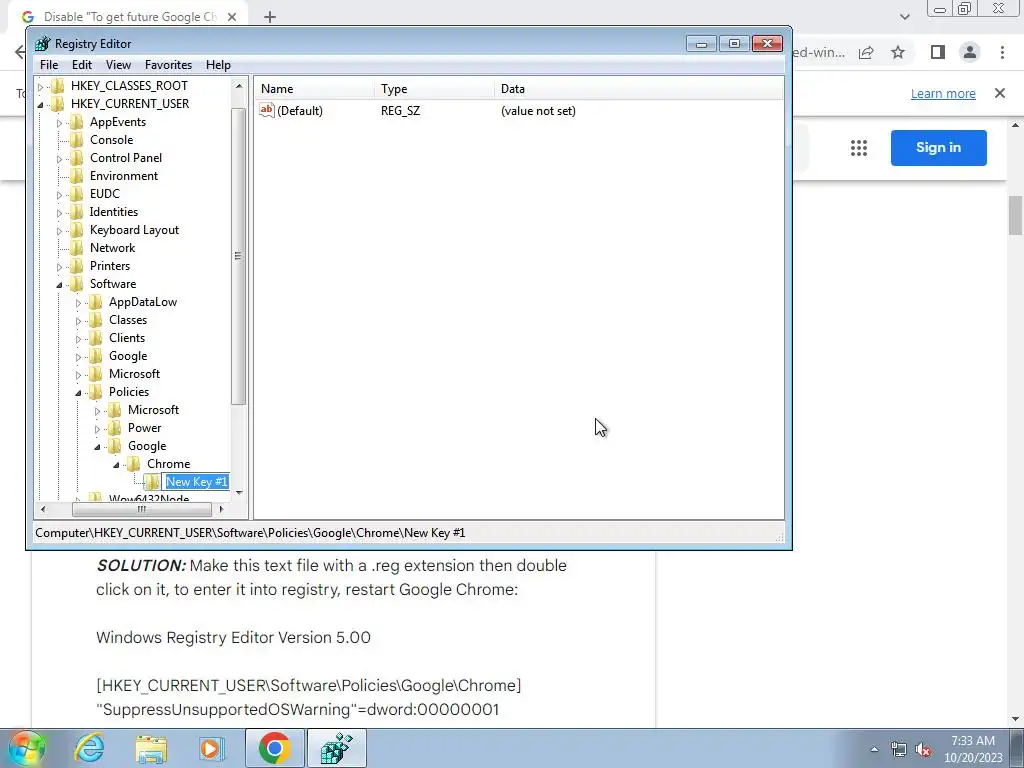The image size is (1024, 768).
Task: Open the Google apps grid icon
Action: point(859,148)
